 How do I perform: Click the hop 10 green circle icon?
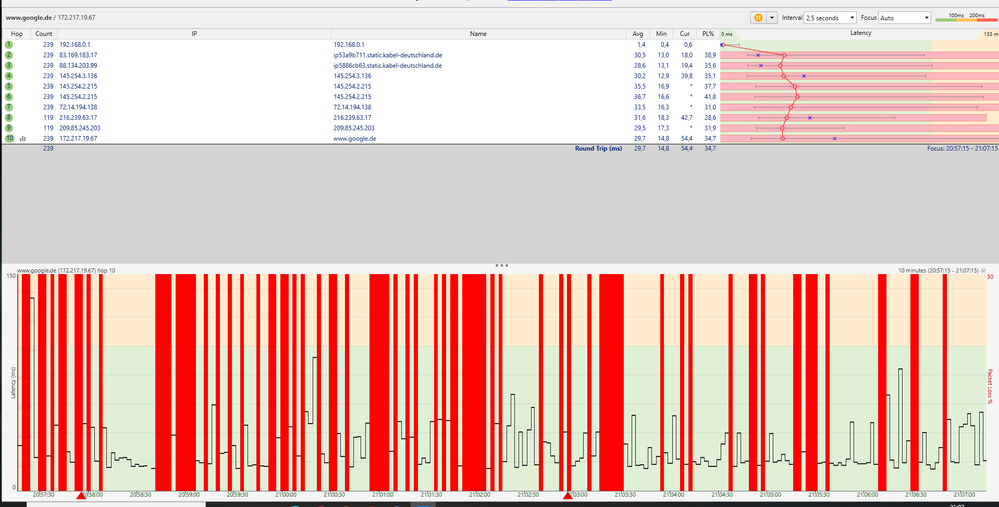tap(9, 138)
